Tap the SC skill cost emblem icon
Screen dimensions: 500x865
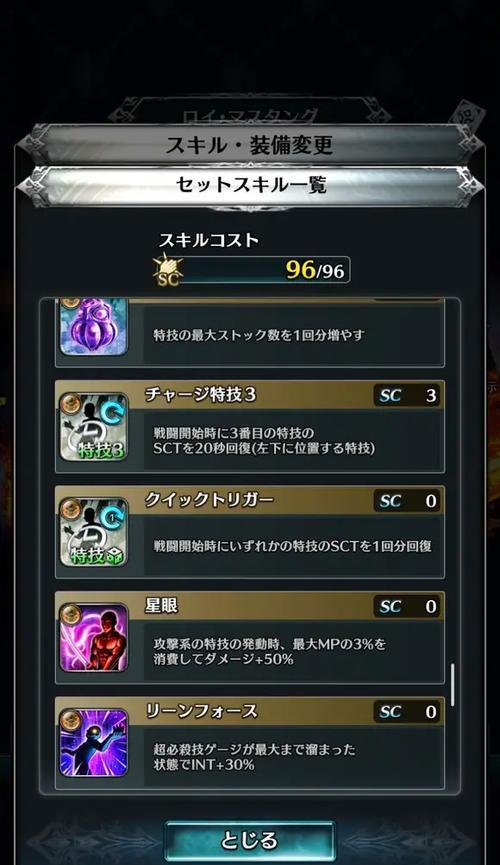(x=167, y=270)
